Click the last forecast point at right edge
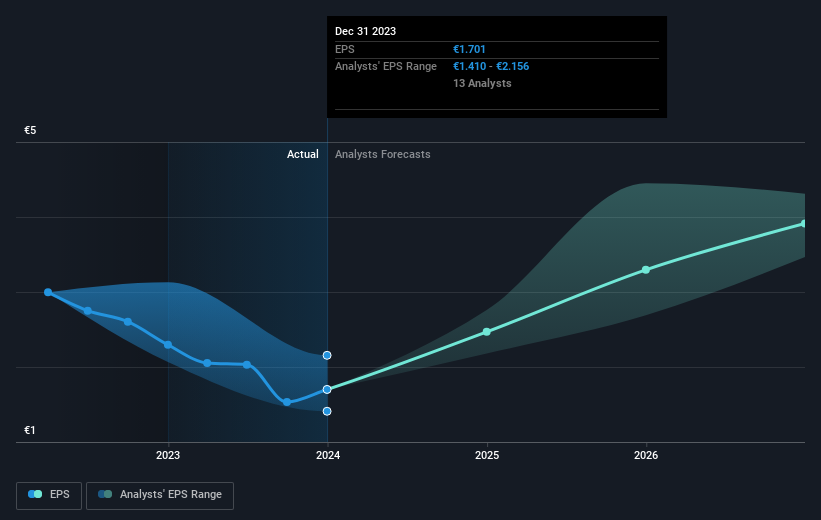821x520 pixels. [x=804, y=224]
